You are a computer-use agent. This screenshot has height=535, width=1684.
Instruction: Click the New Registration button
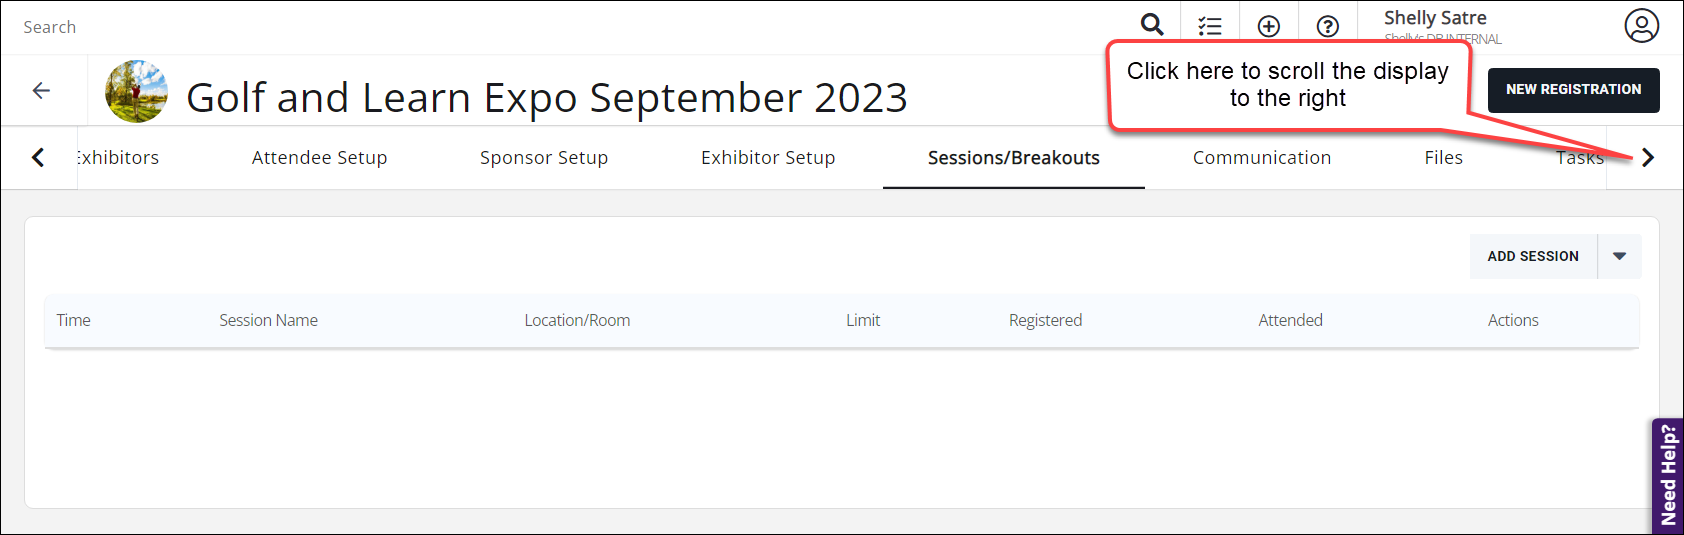click(1573, 90)
